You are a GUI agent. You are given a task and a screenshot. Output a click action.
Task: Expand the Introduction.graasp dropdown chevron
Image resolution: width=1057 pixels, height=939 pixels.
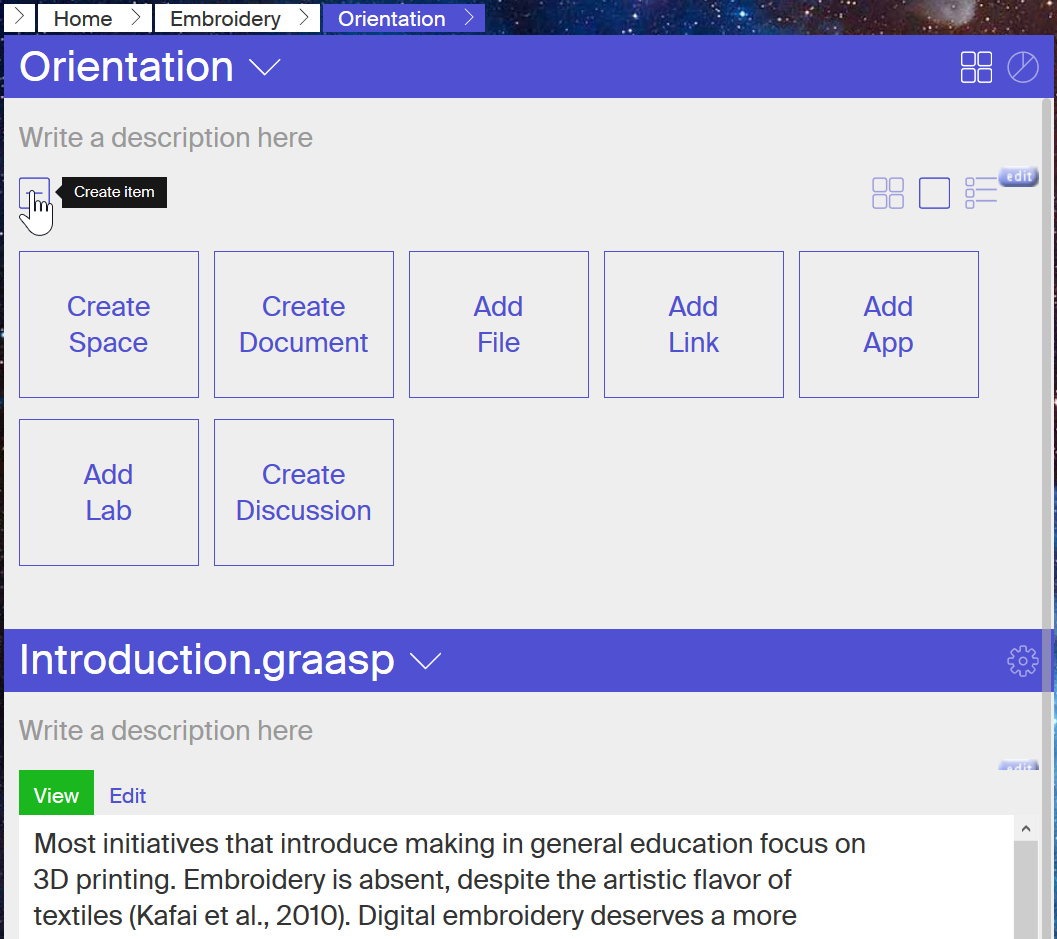click(426, 661)
